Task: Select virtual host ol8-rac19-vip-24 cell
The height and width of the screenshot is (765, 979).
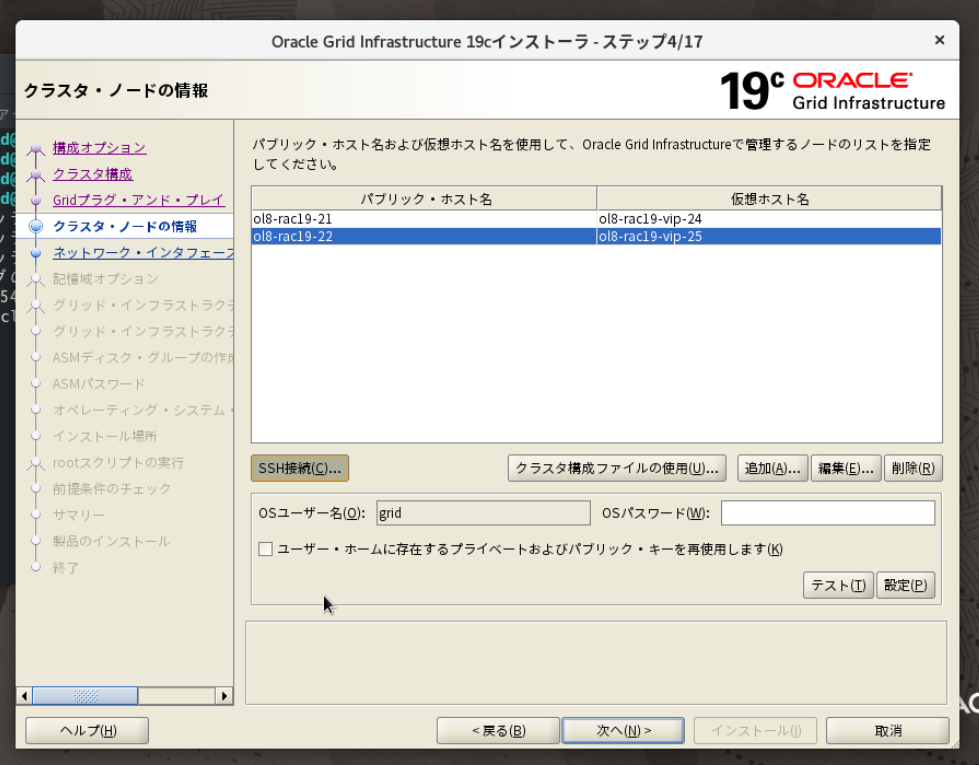Action: (769, 219)
